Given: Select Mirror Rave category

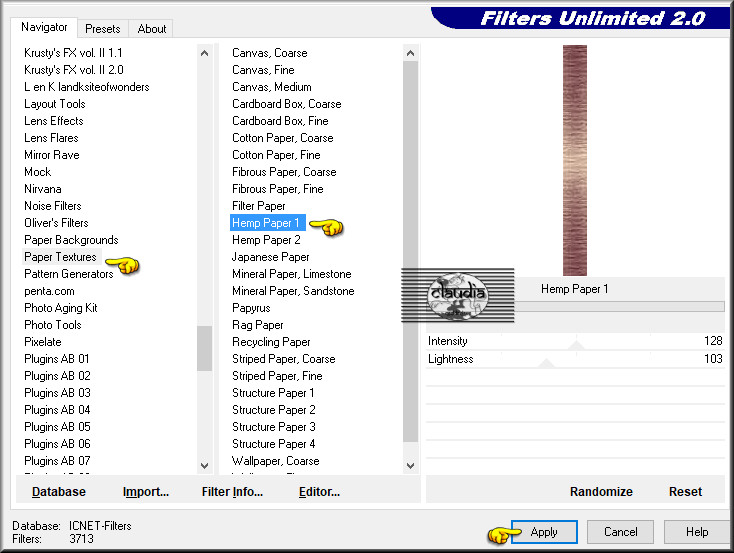Looking at the screenshot, I should pyautogui.click(x=51, y=155).
